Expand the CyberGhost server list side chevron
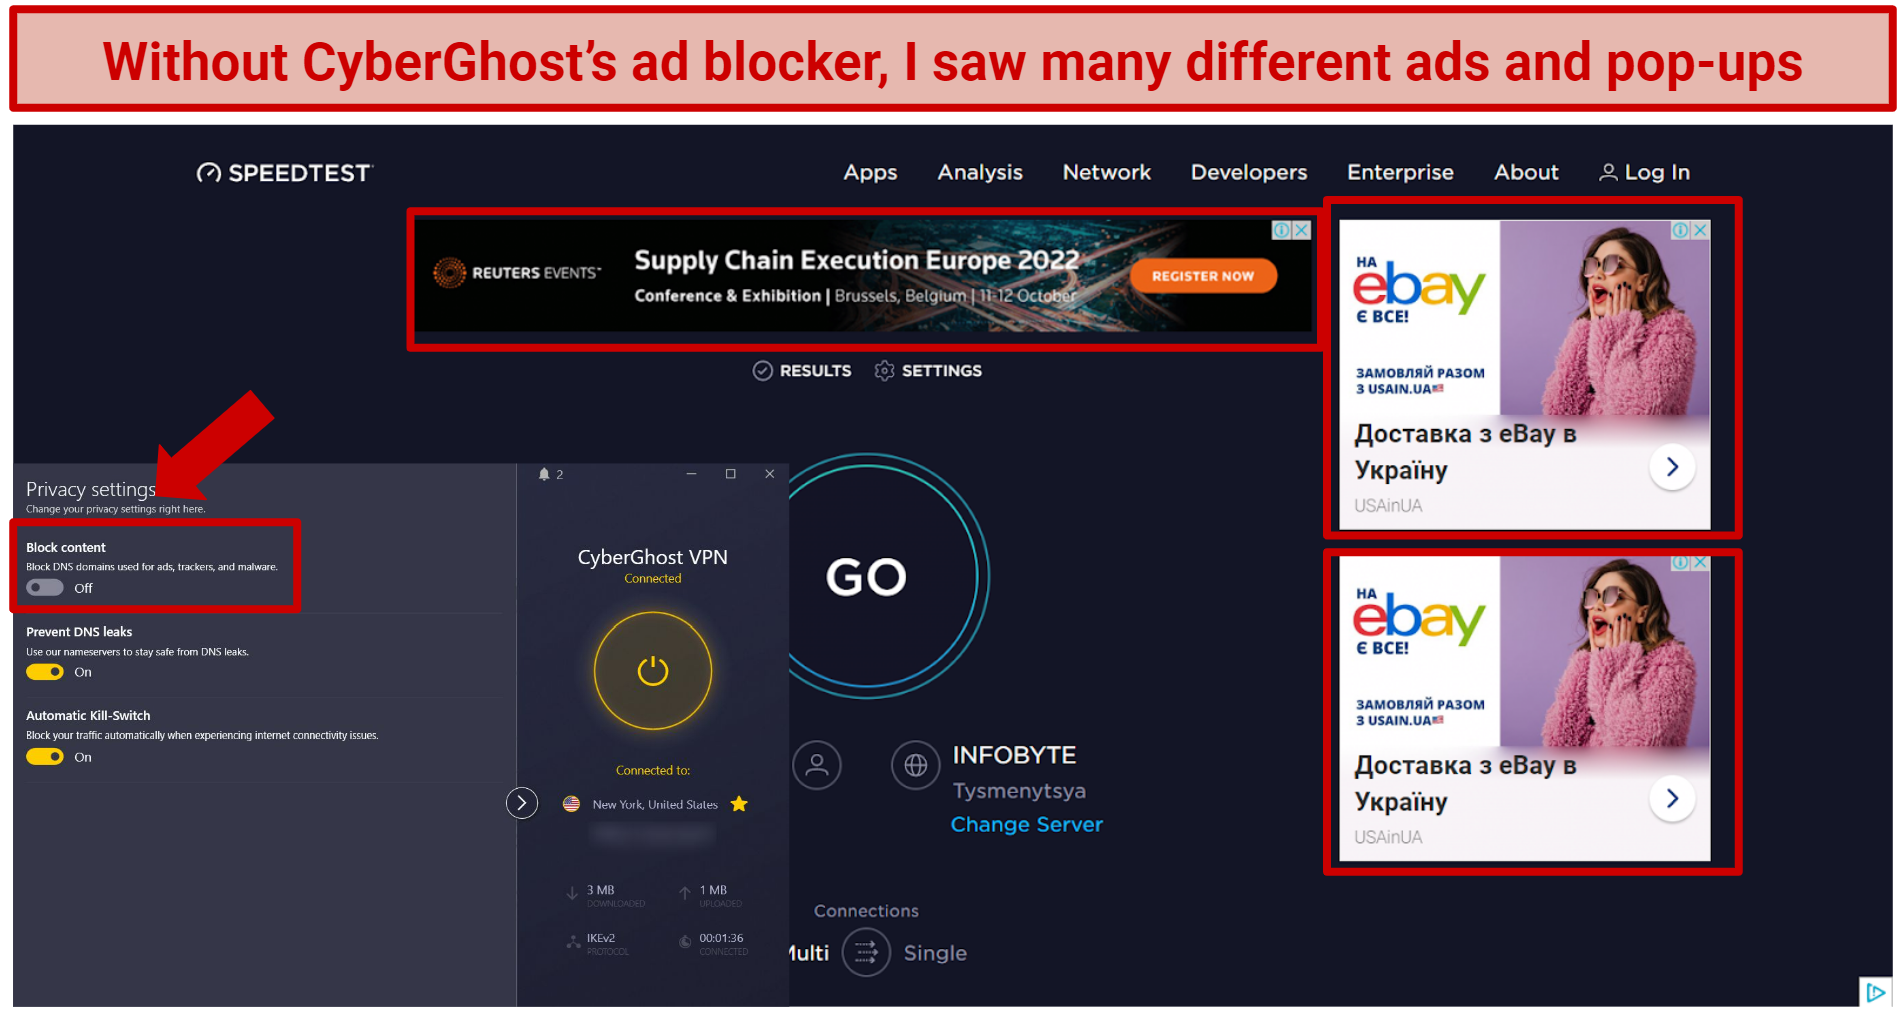Screen dimensions: 1904x1020 (521, 802)
